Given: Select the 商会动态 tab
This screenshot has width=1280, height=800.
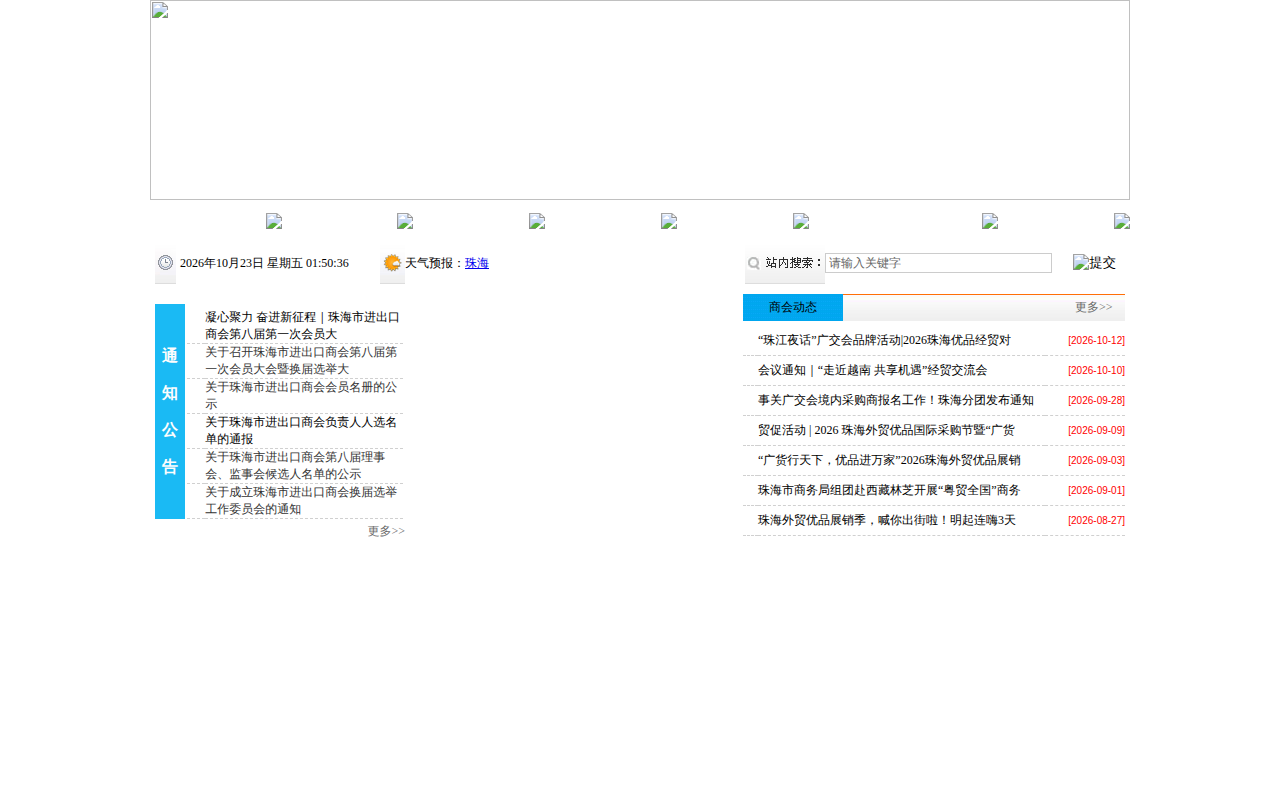Looking at the screenshot, I should pos(793,308).
